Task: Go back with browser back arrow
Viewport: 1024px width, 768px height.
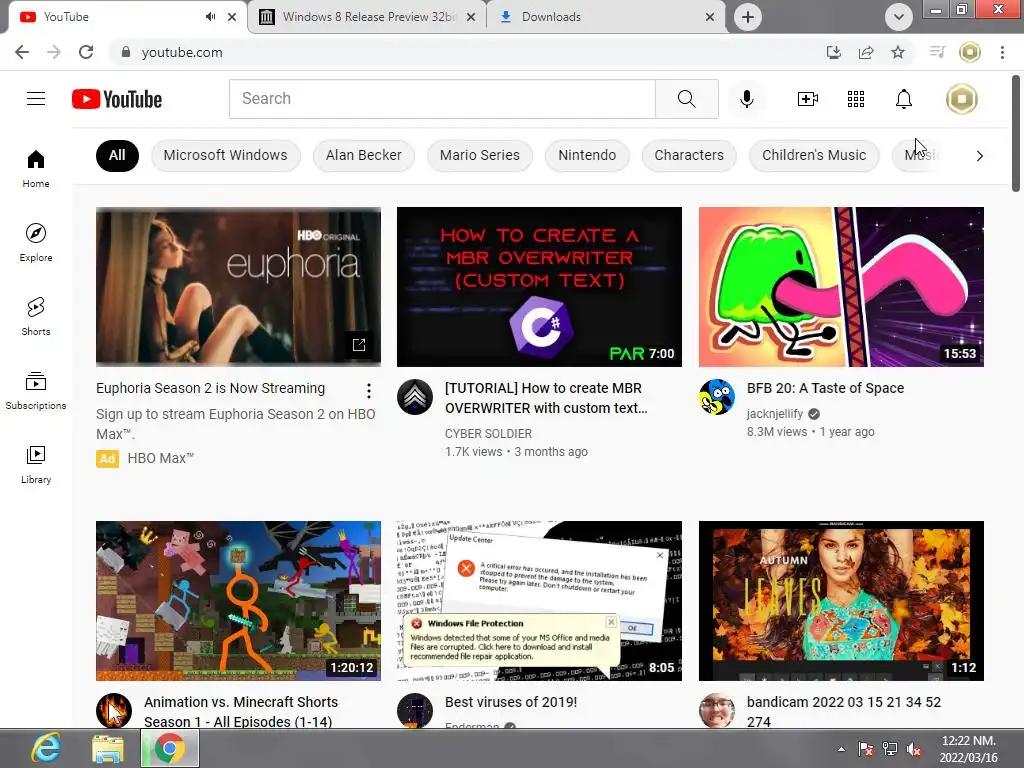Action: [x=22, y=52]
